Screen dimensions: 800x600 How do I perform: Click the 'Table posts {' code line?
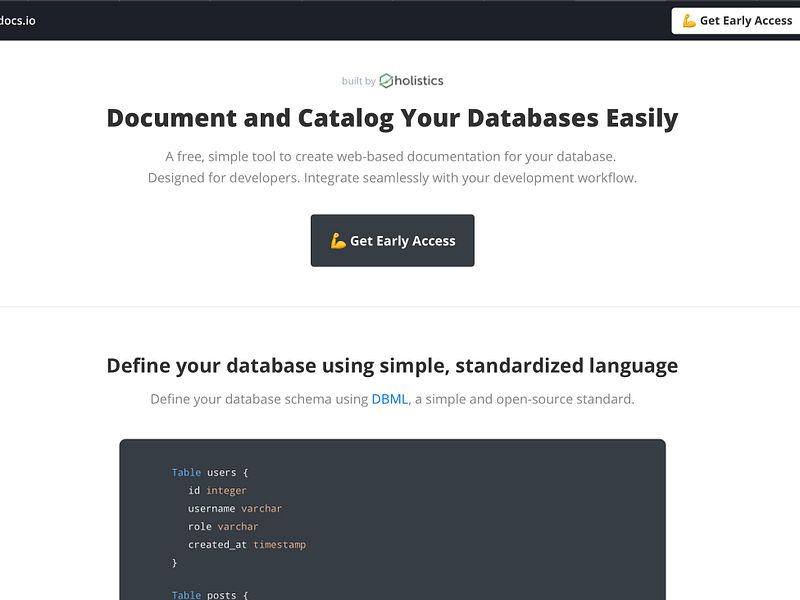tap(210, 594)
